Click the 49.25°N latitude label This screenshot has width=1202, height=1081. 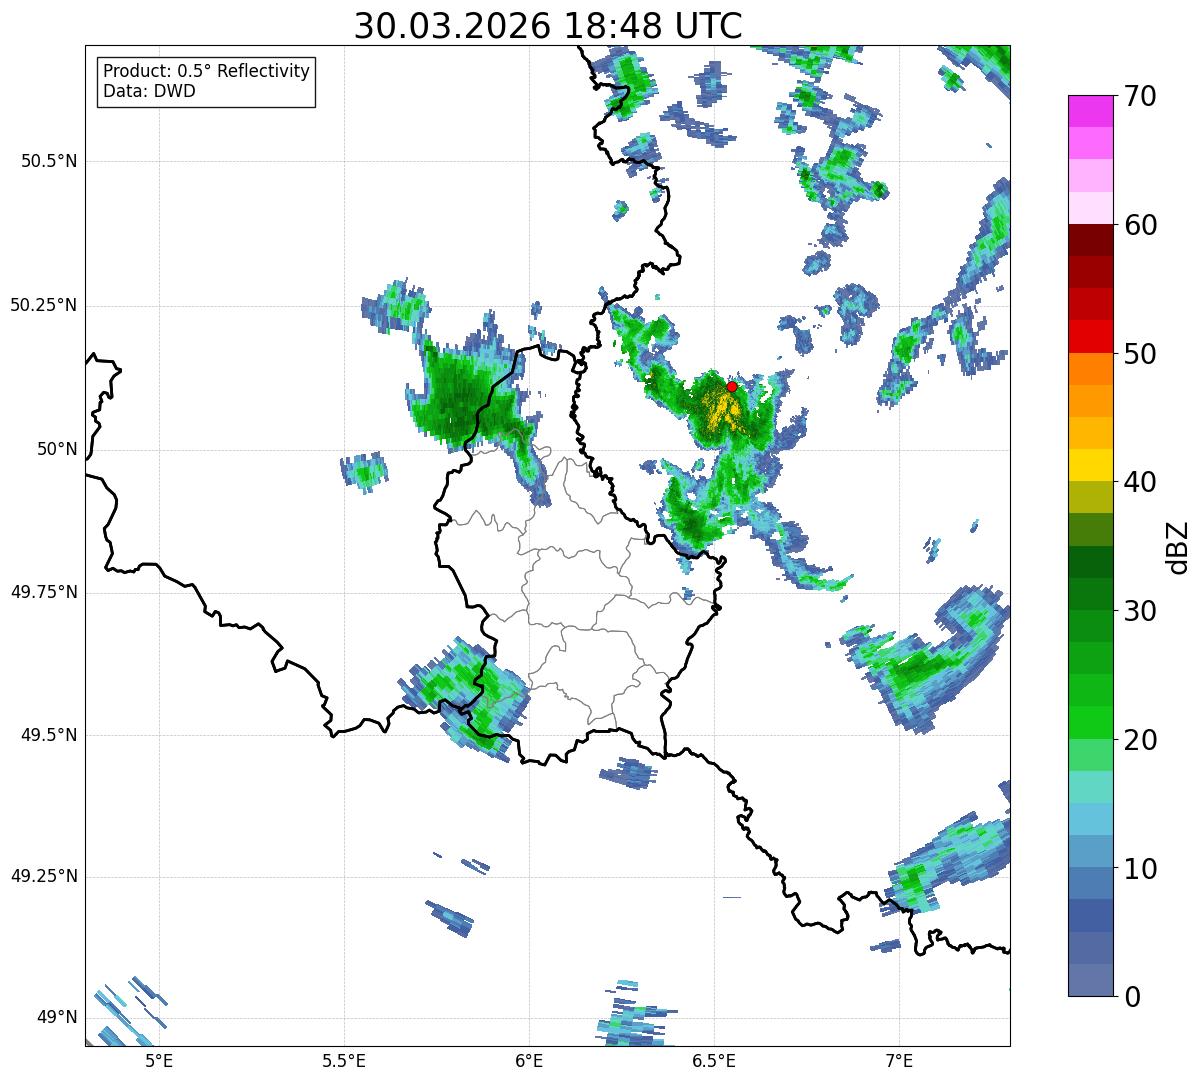point(44,876)
